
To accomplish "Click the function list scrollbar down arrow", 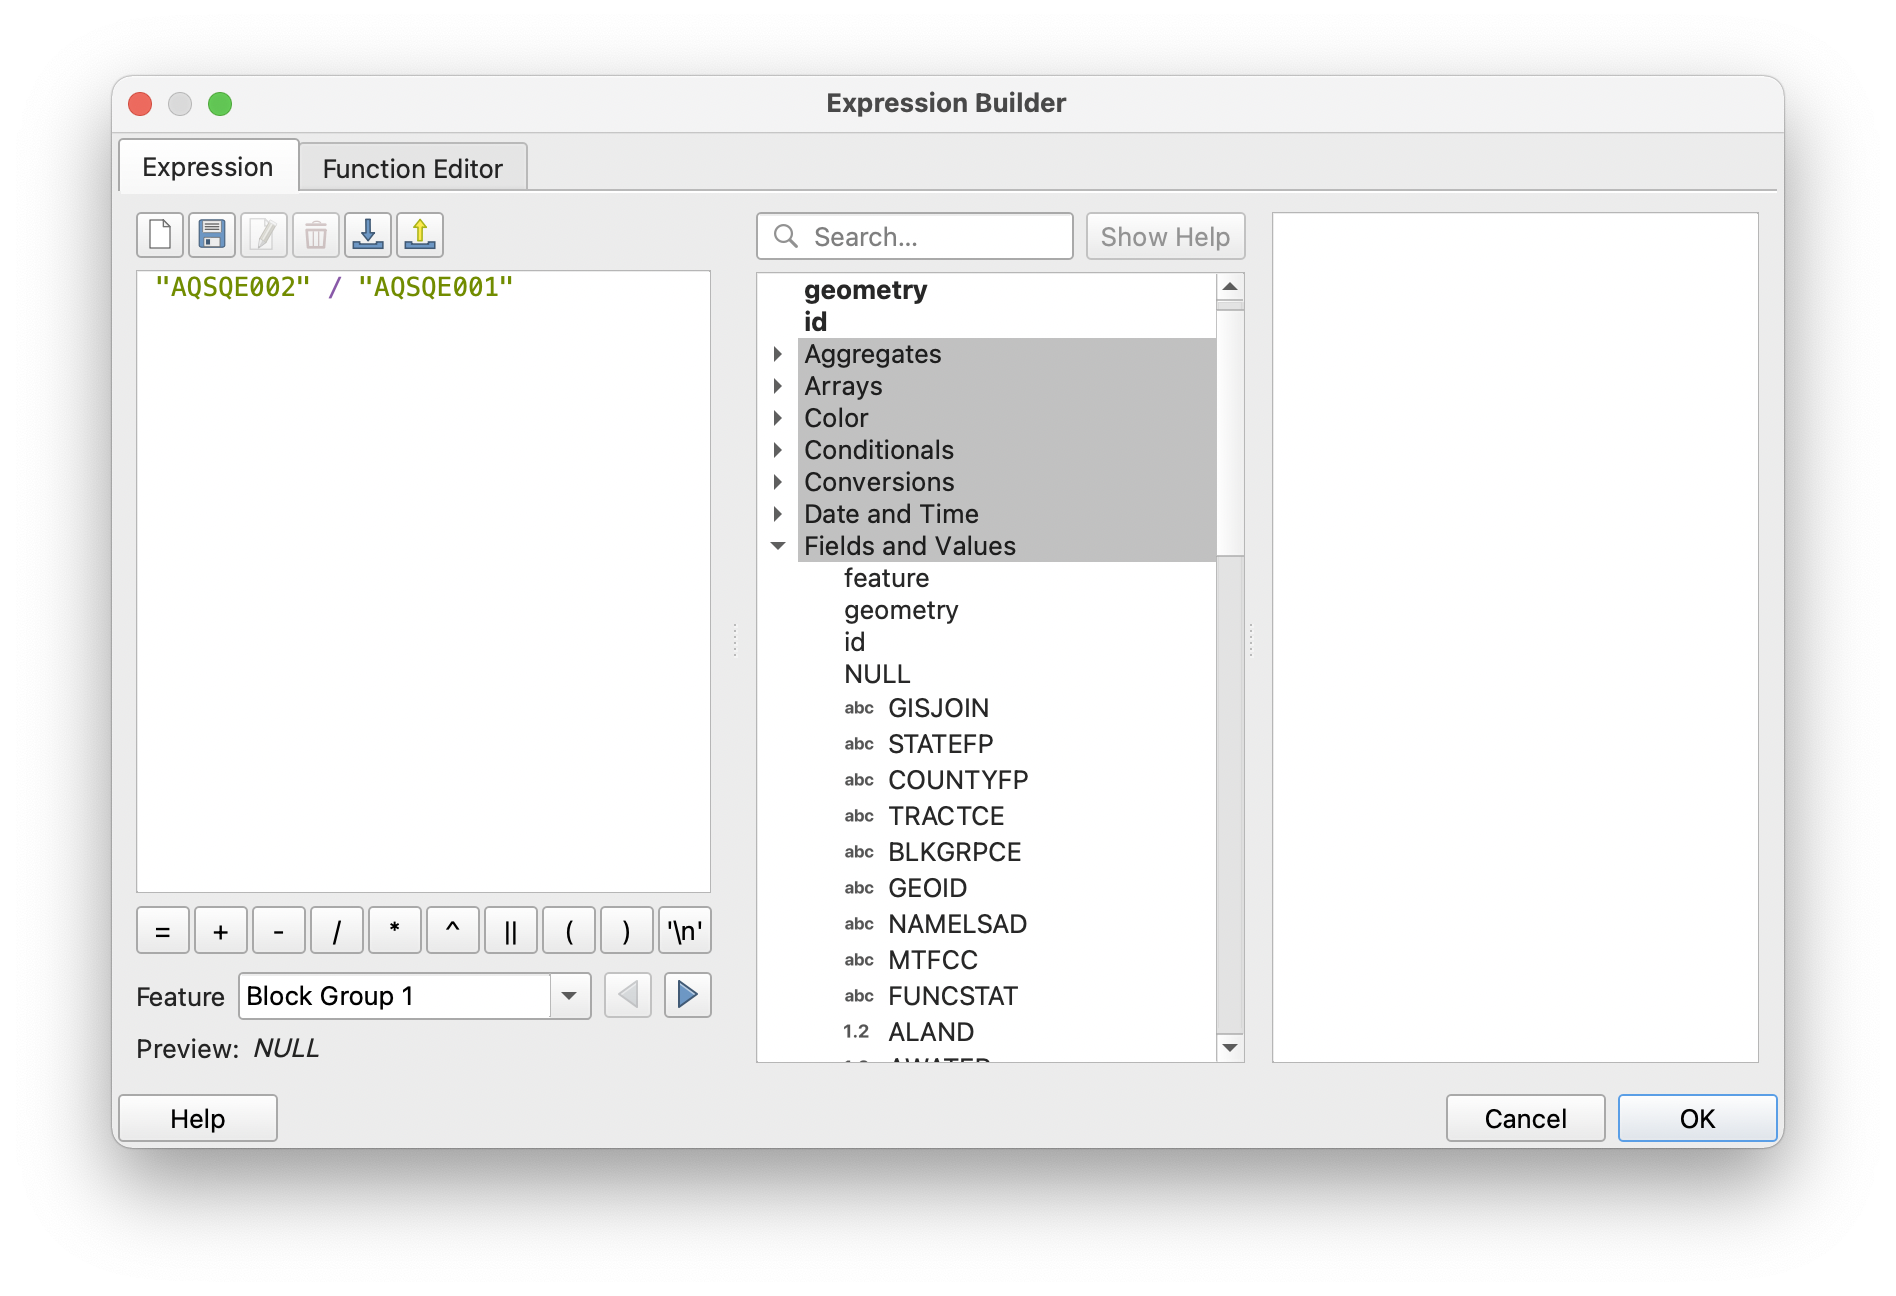I will tap(1230, 1047).
